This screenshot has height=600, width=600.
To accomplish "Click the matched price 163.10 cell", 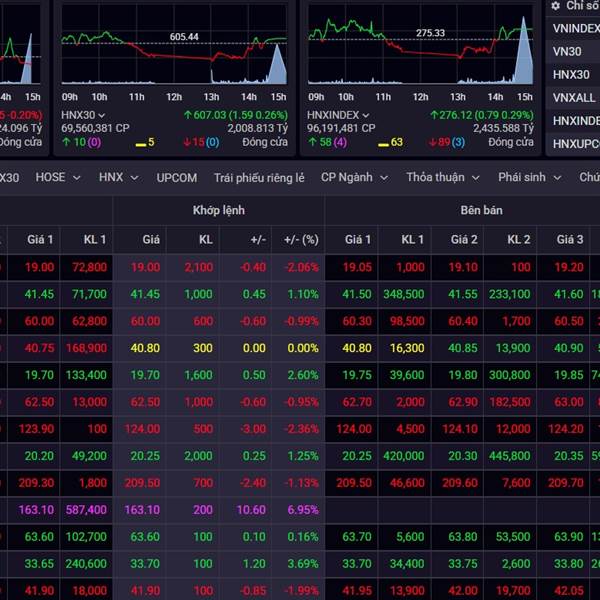I will (142, 510).
